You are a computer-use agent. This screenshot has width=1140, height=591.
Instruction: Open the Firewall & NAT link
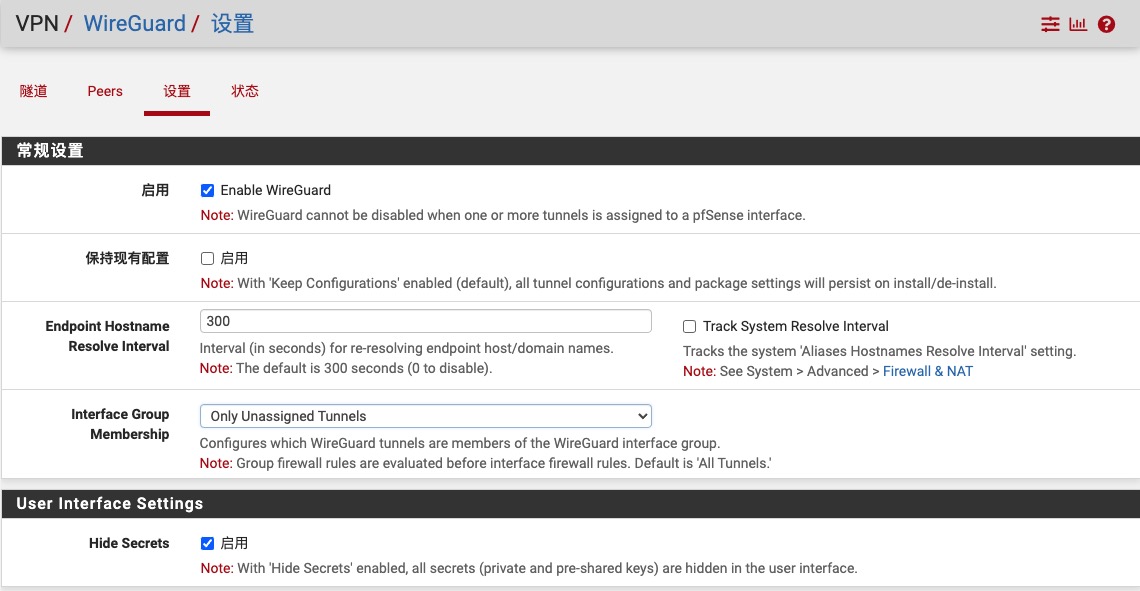coord(927,371)
